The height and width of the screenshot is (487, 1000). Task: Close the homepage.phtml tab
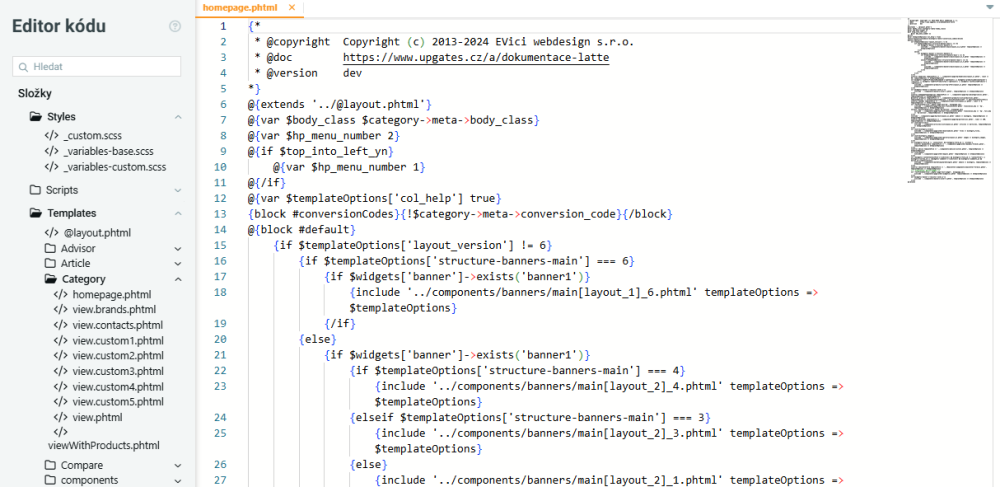pyautogui.click(x=291, y=7)
